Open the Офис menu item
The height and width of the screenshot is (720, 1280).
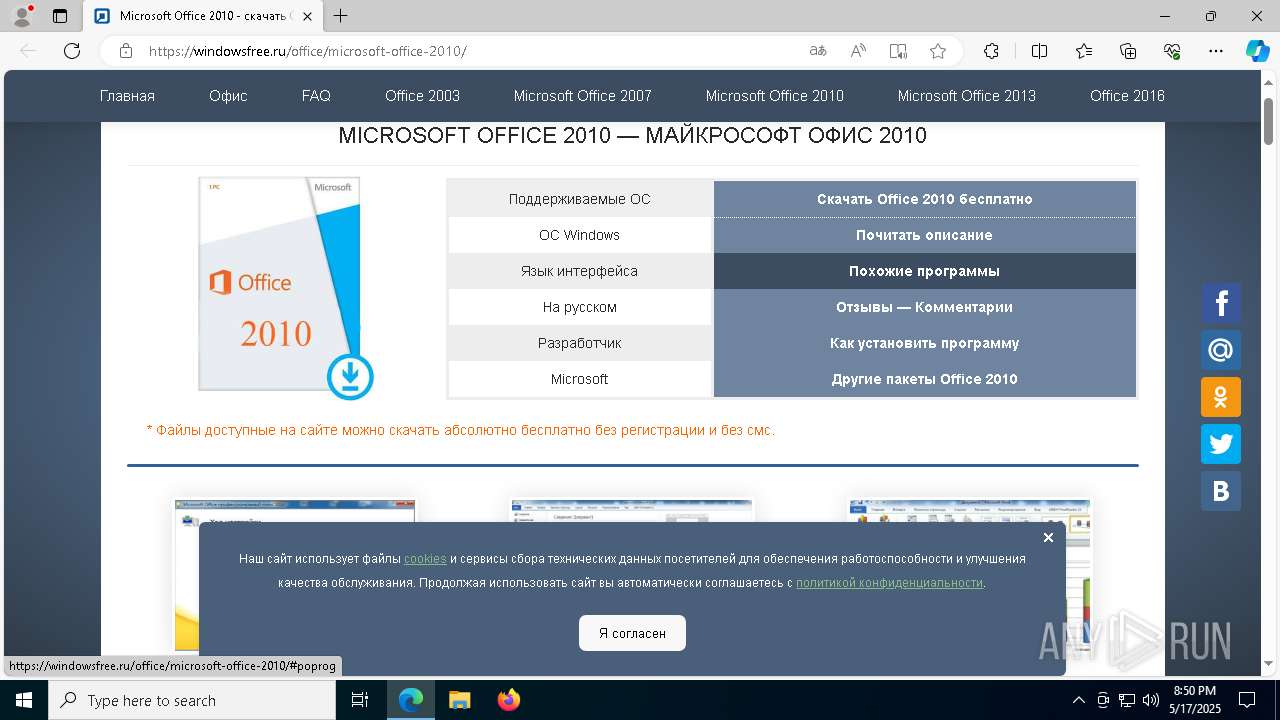pos(228,96)
